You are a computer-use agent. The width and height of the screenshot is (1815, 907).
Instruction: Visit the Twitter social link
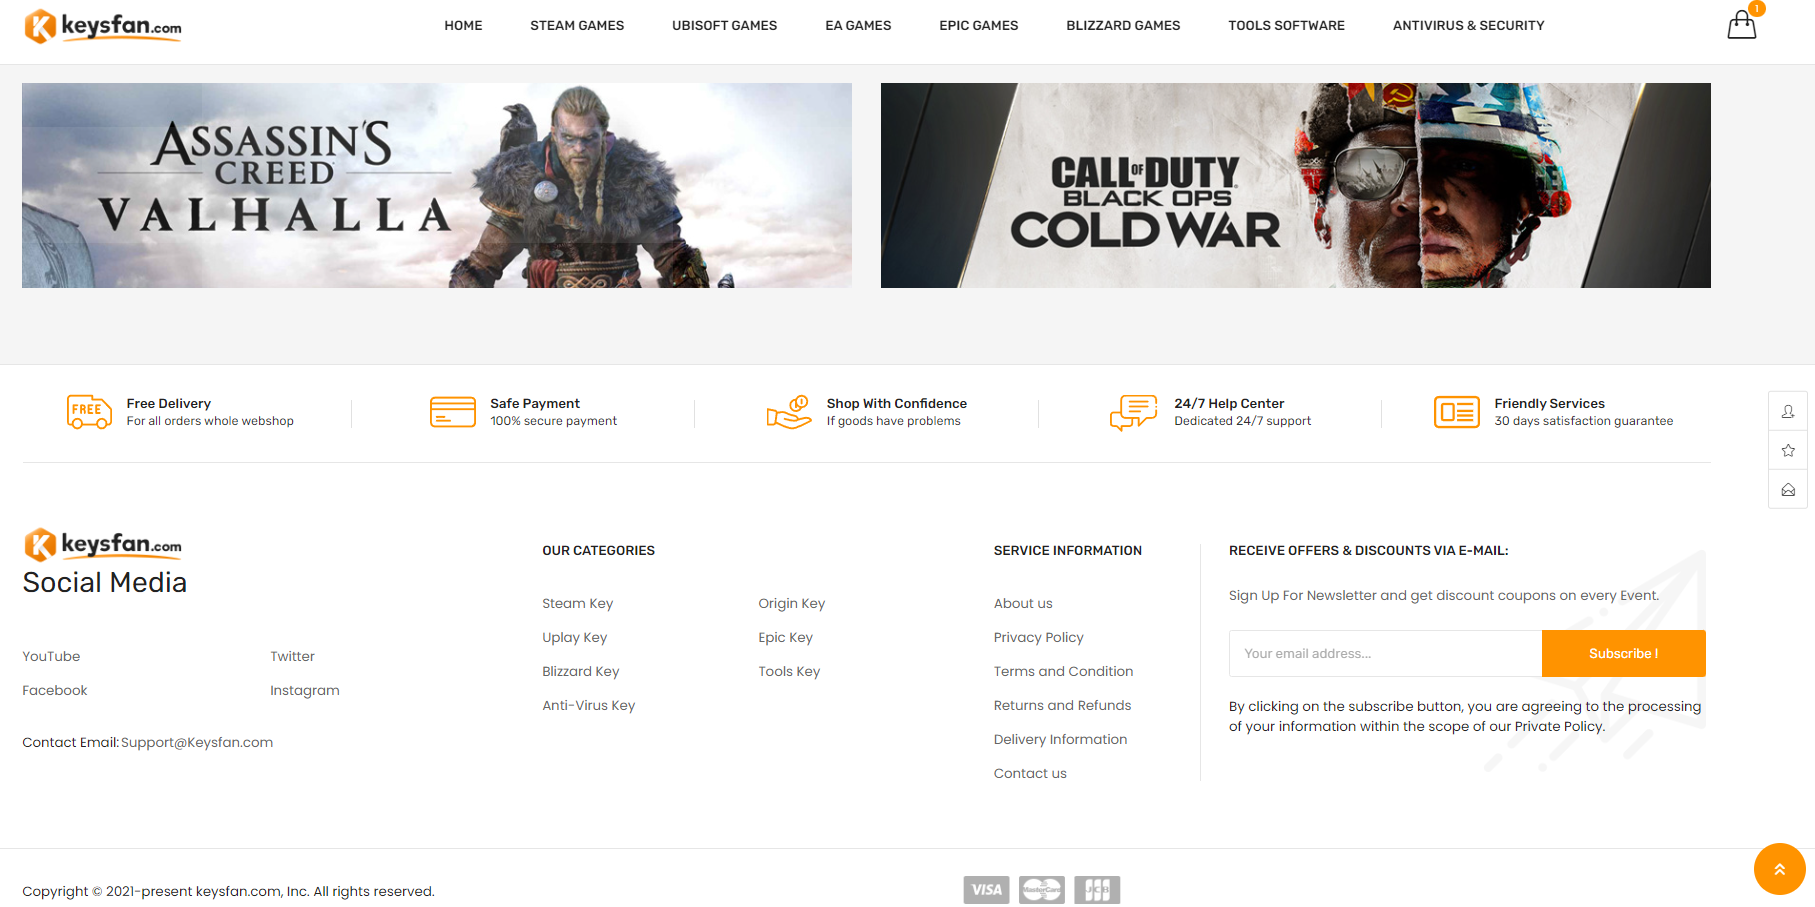click(x=292, y=657)
